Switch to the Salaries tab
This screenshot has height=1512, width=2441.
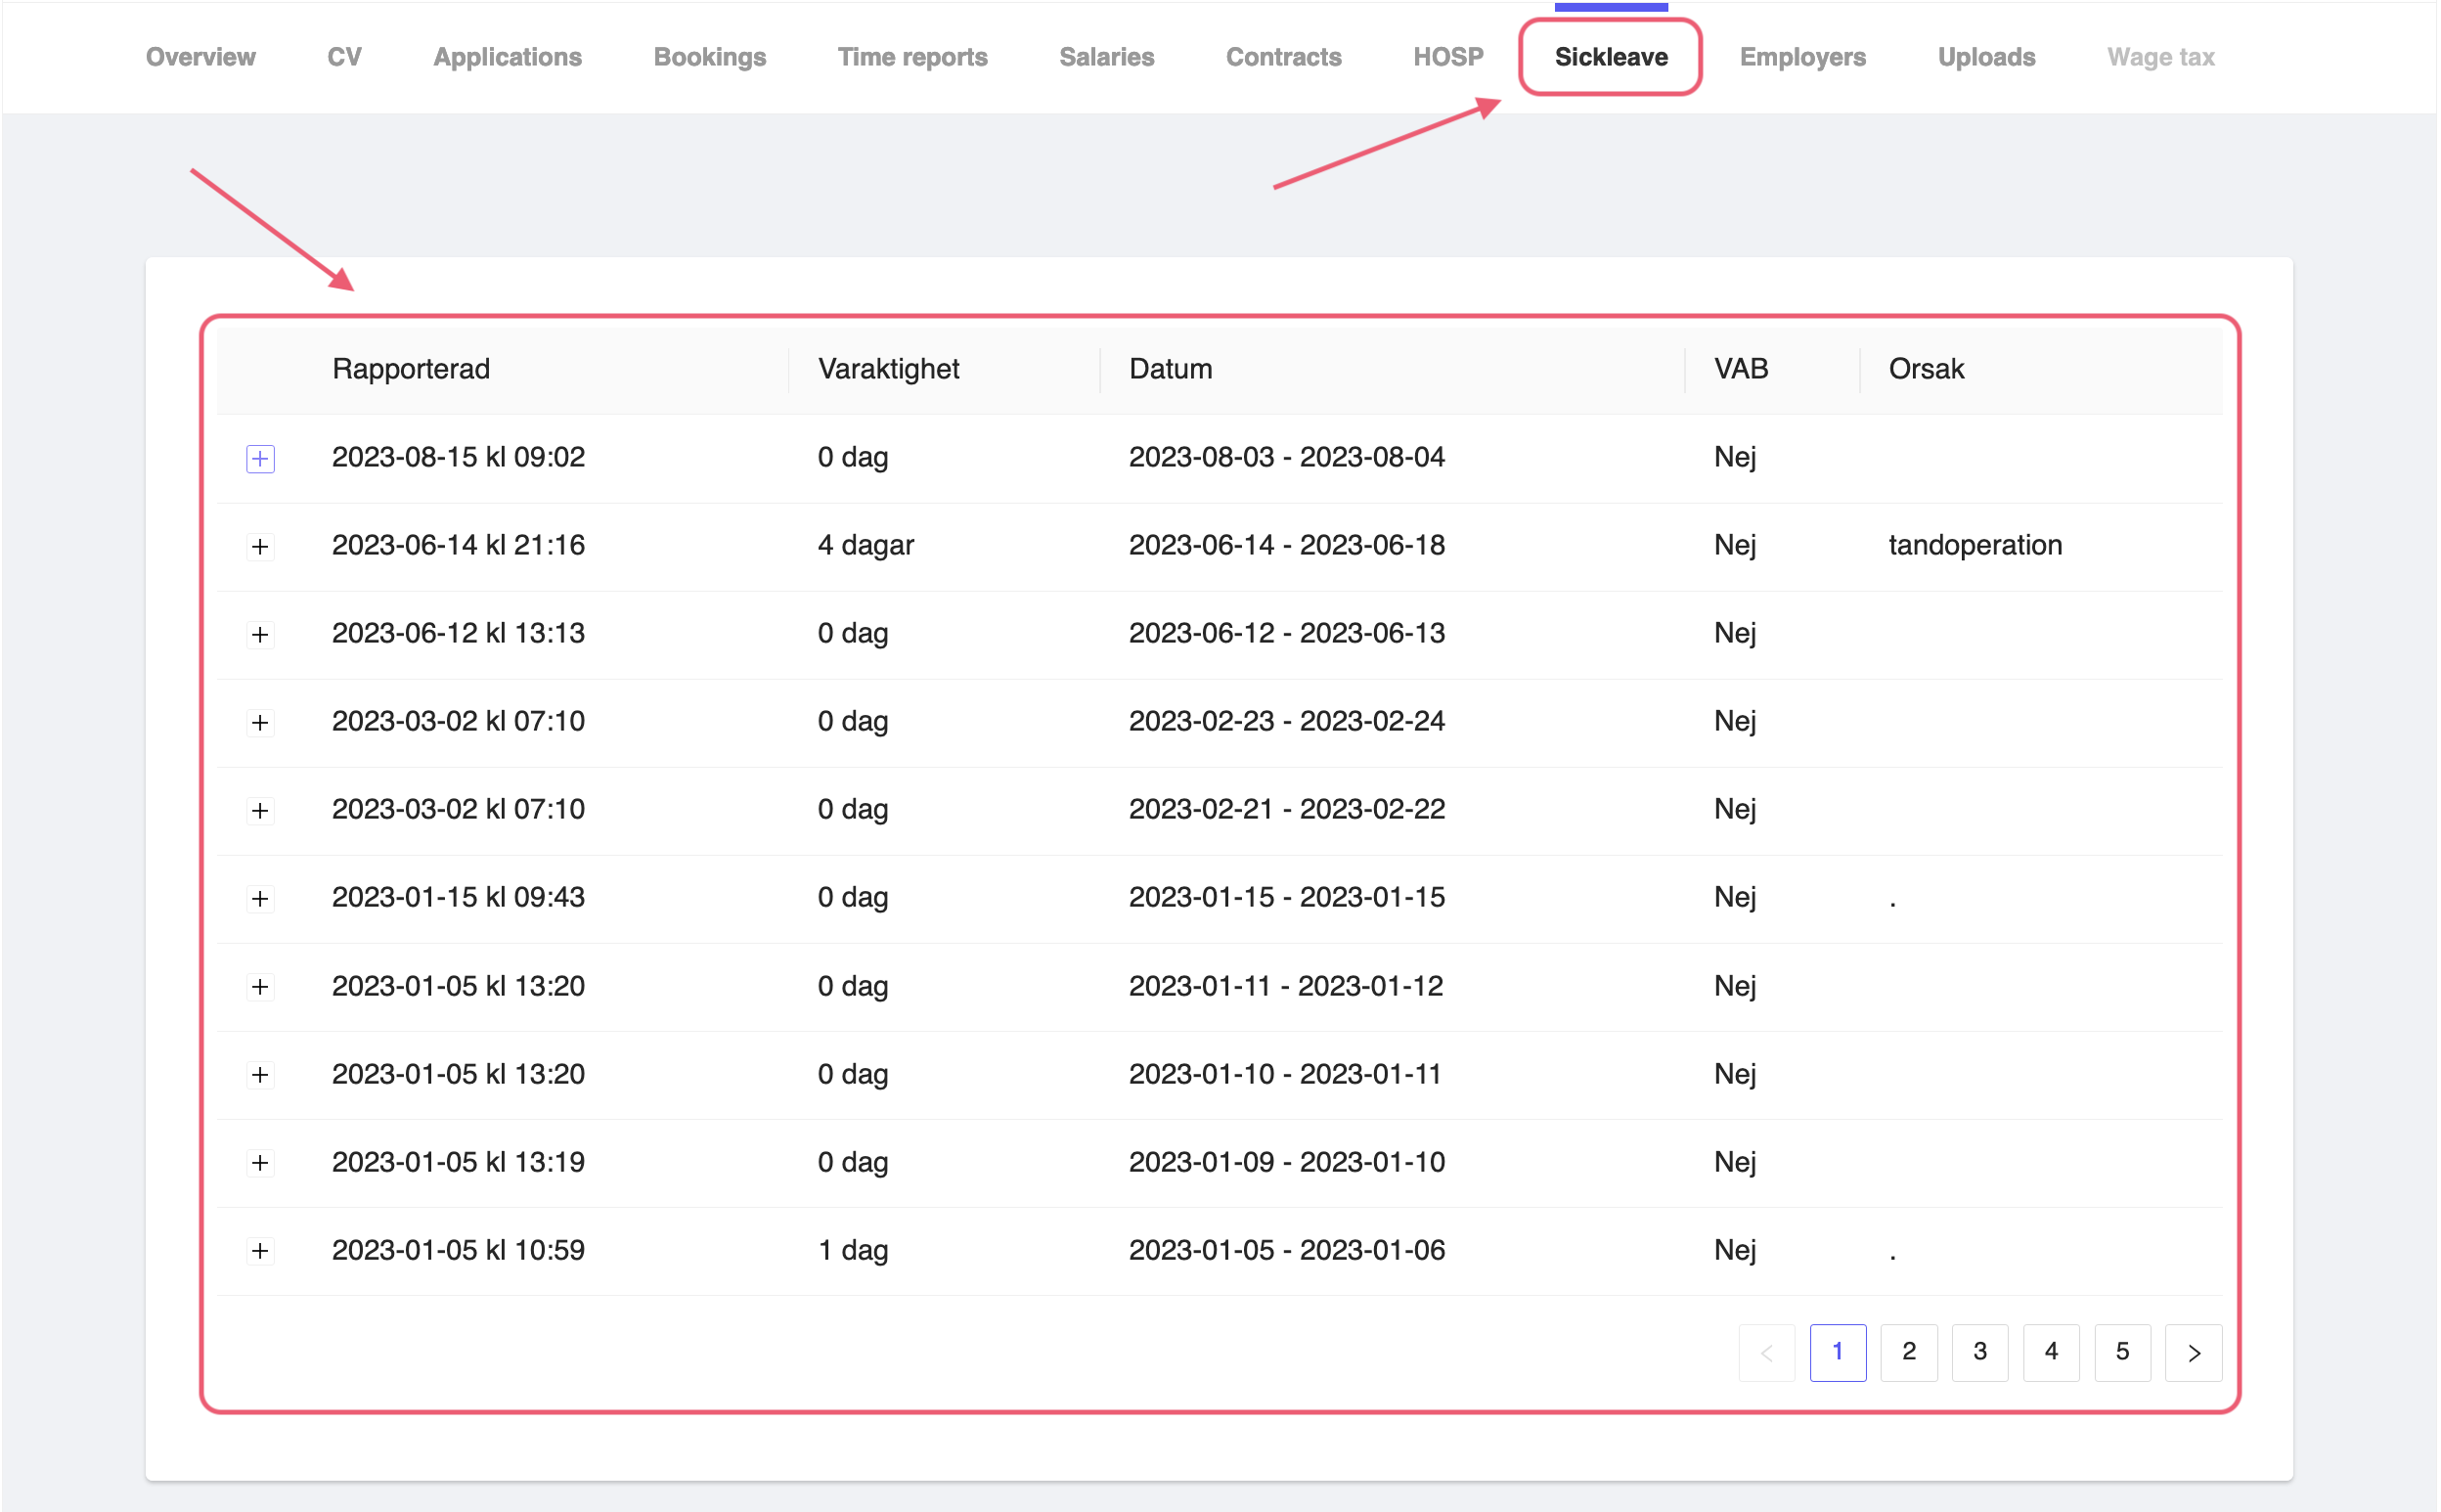click(1106, 57)
